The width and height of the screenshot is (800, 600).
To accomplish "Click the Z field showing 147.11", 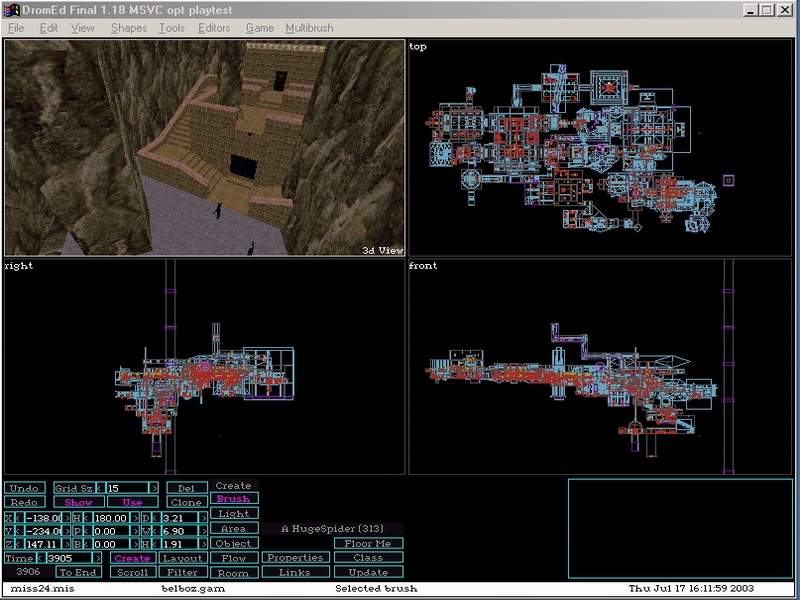I will click(x=43, y=544).
